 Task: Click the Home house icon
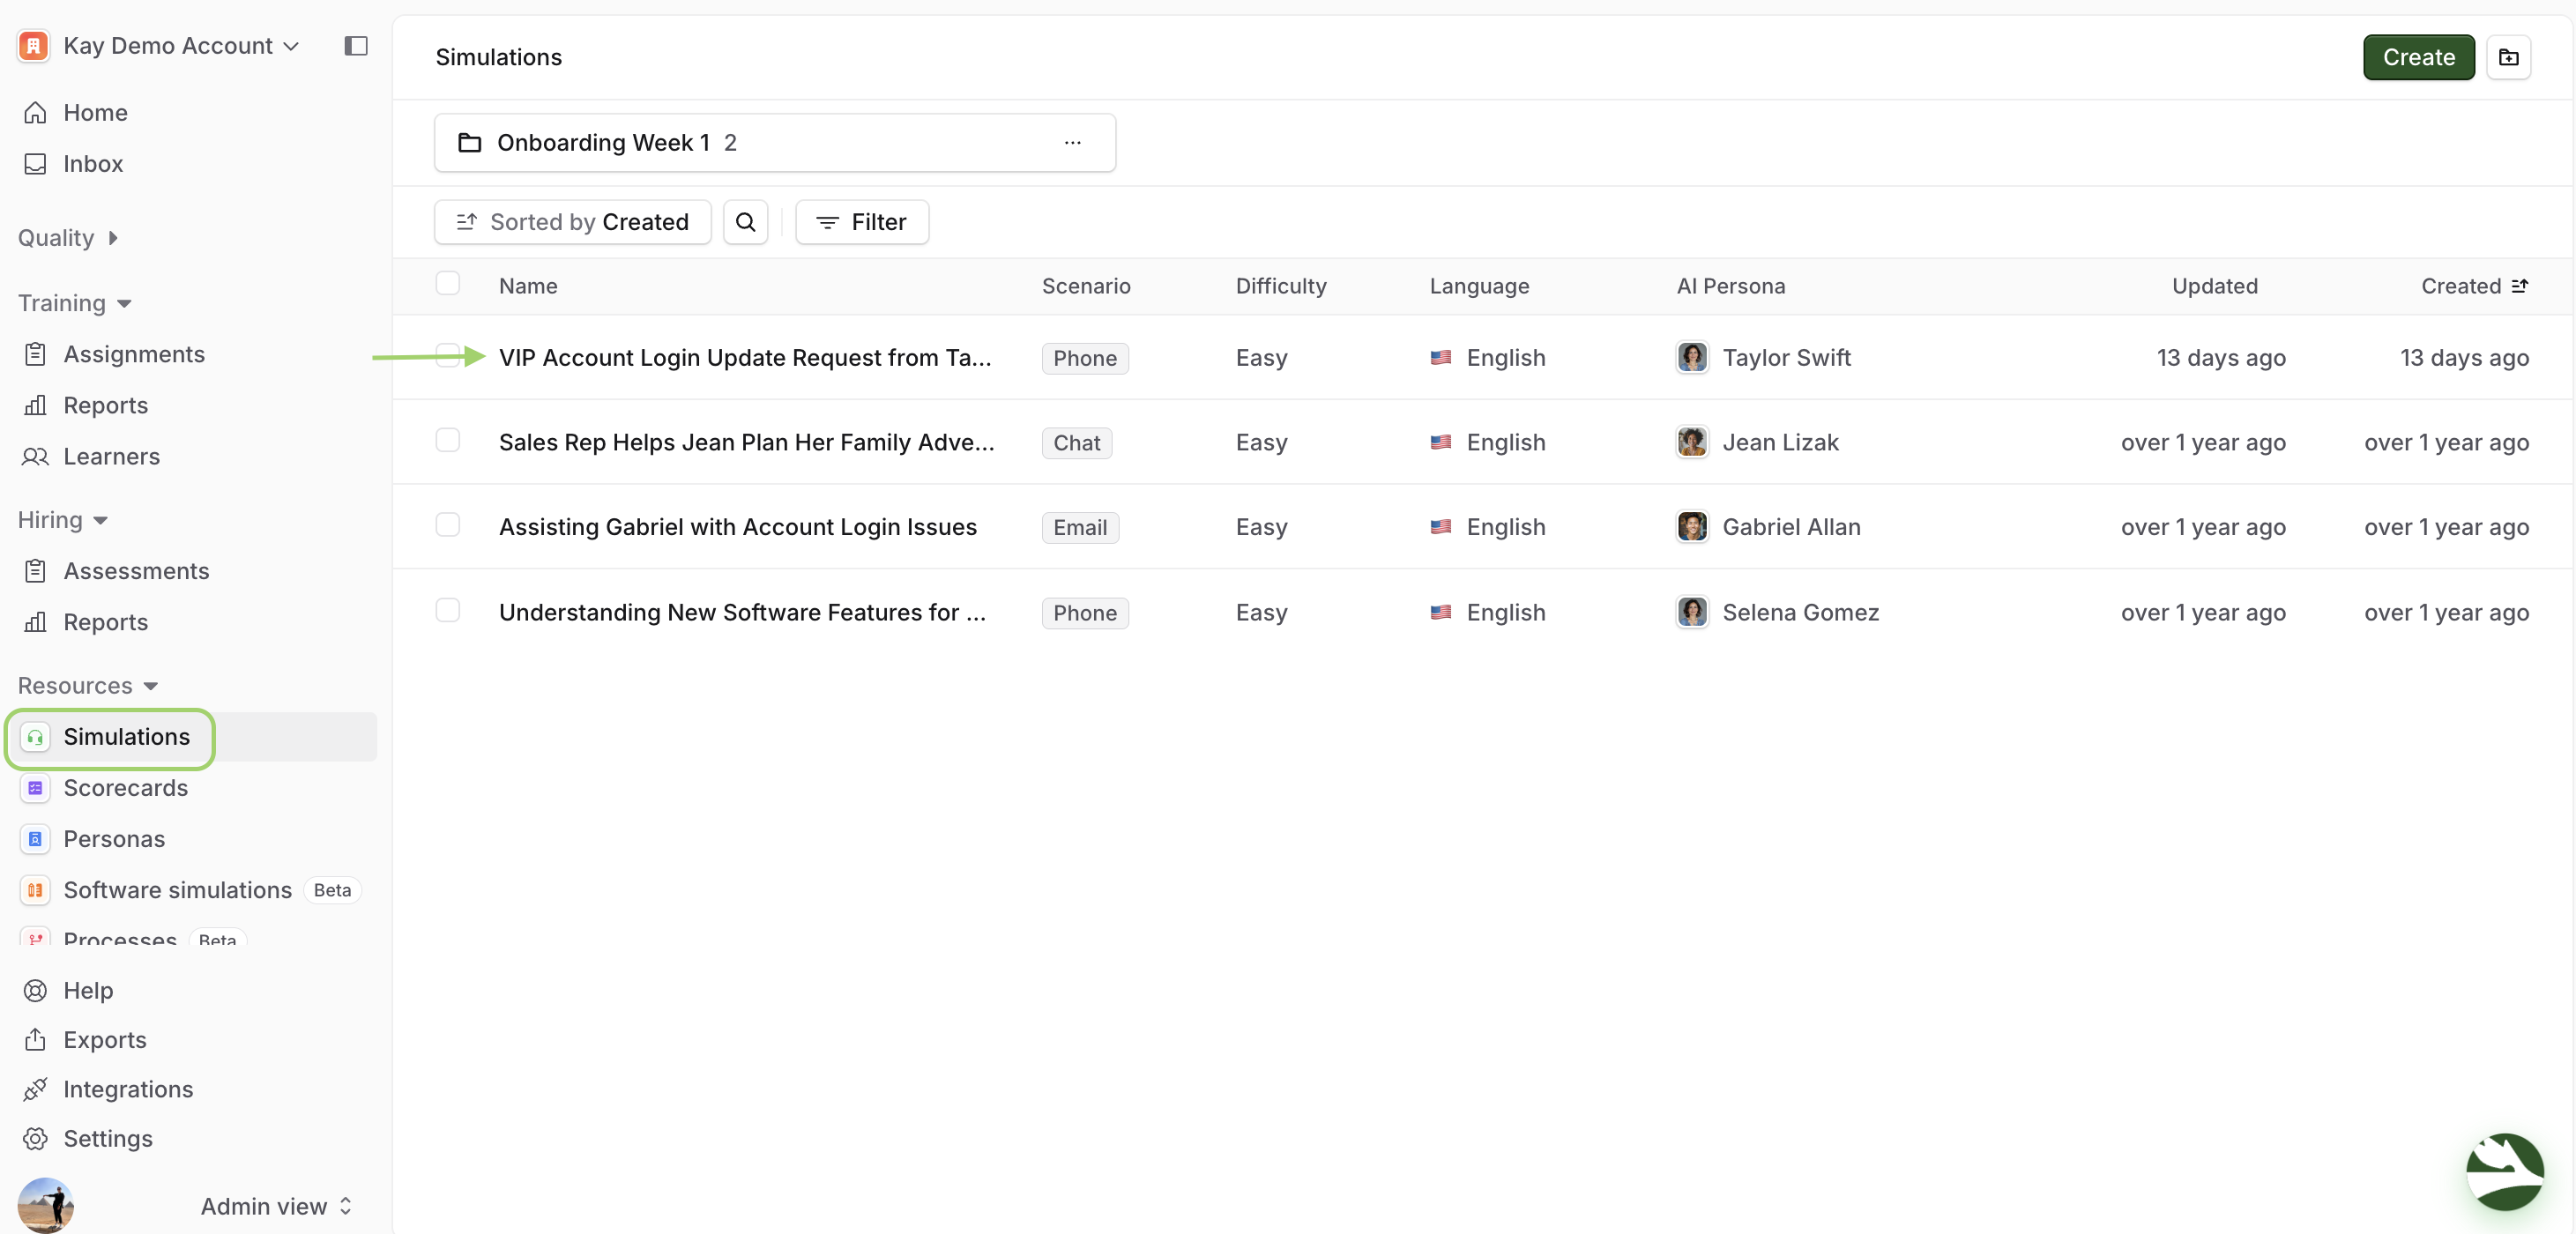click(x=35, y=112)
